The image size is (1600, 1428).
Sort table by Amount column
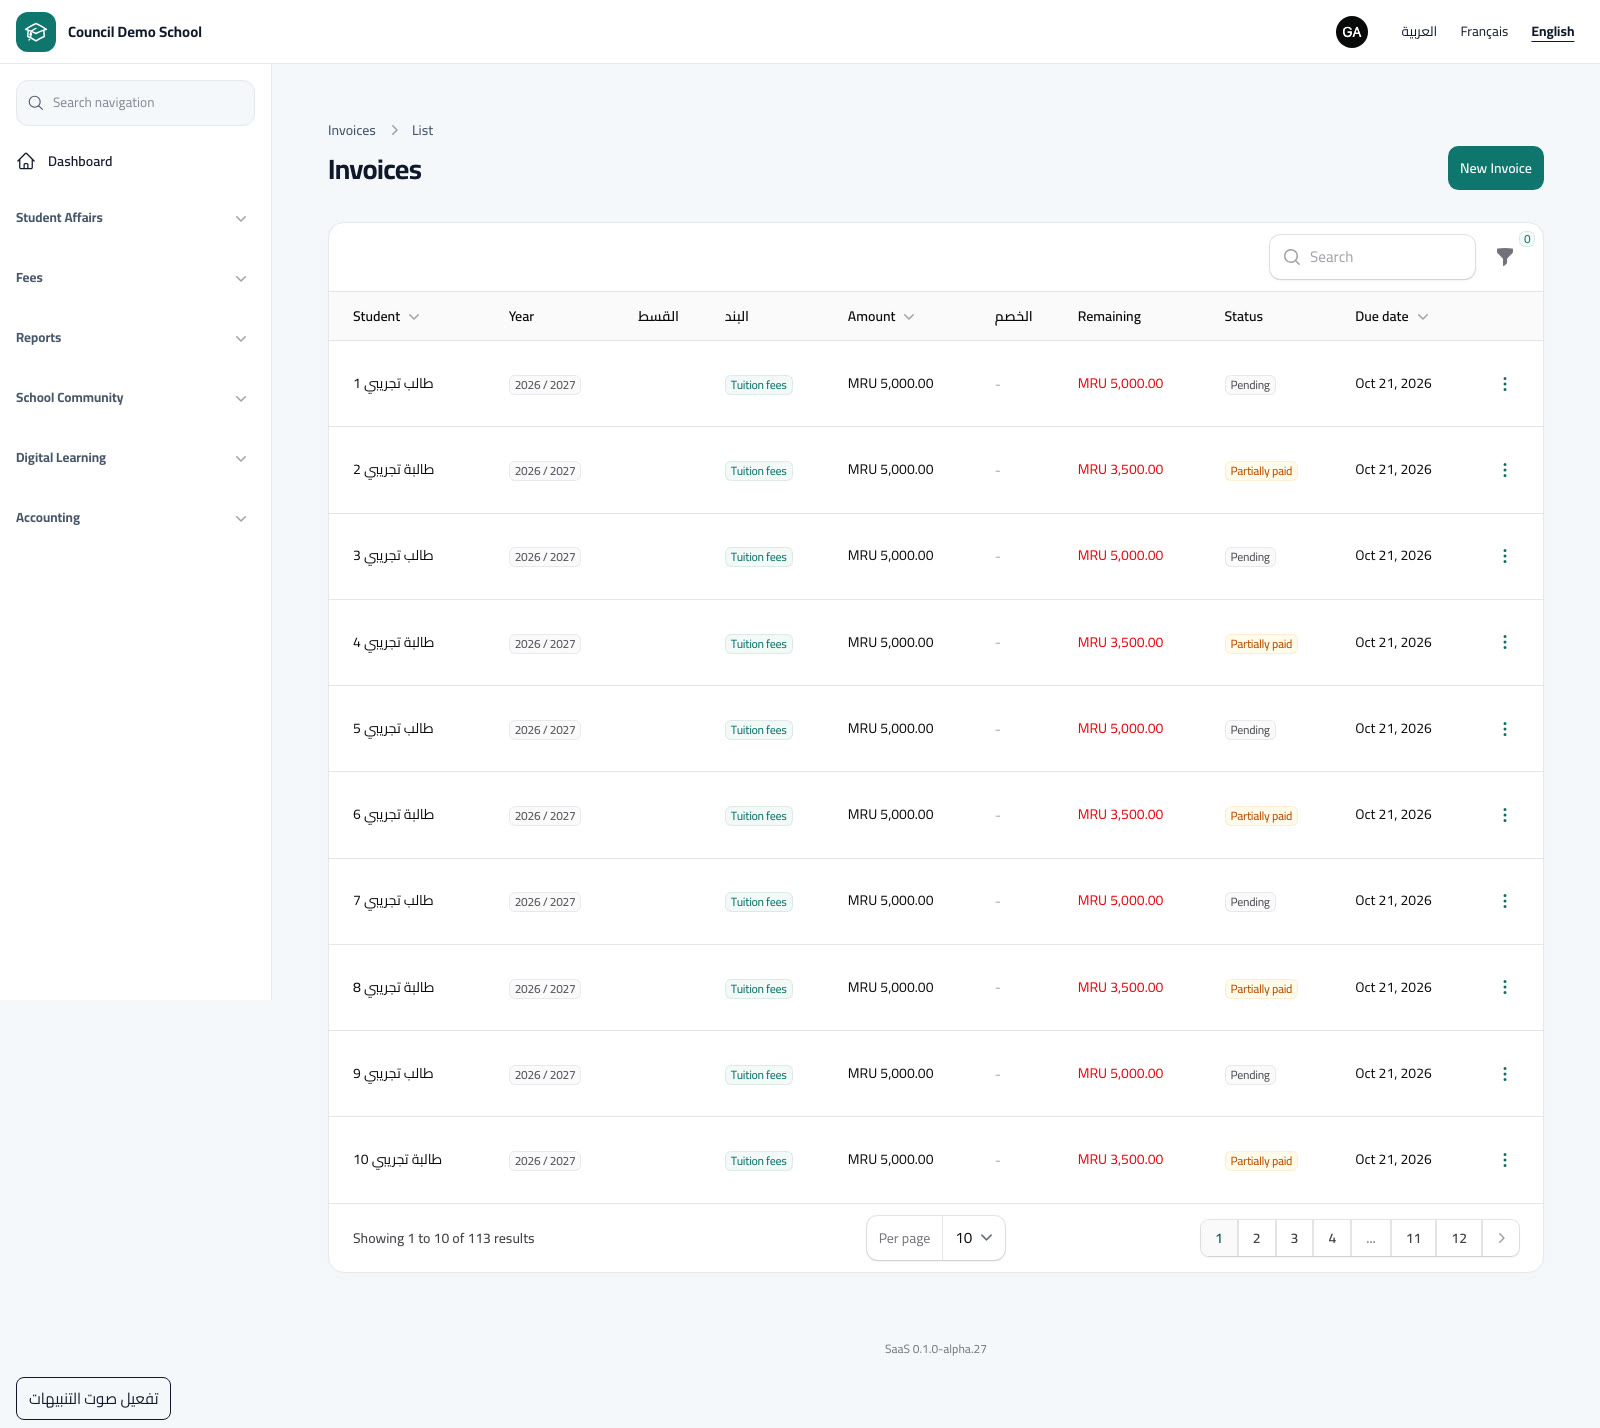click(881, 316)
